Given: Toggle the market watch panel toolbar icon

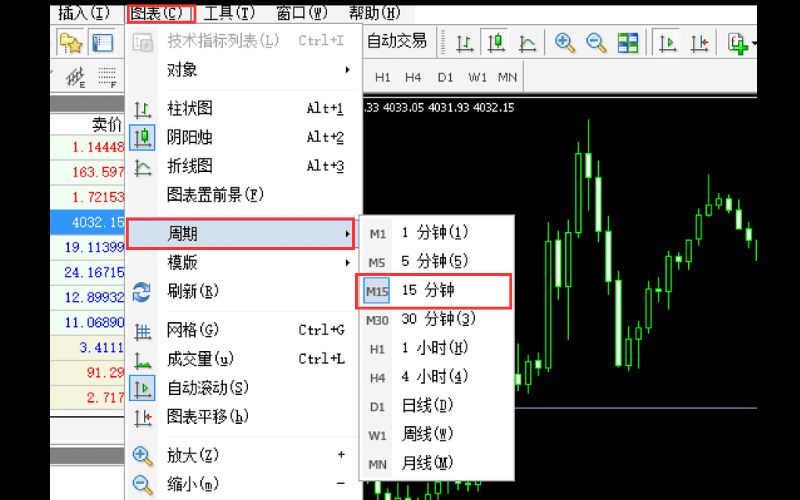Looking at the screenshot, I should tap(102, 43).
